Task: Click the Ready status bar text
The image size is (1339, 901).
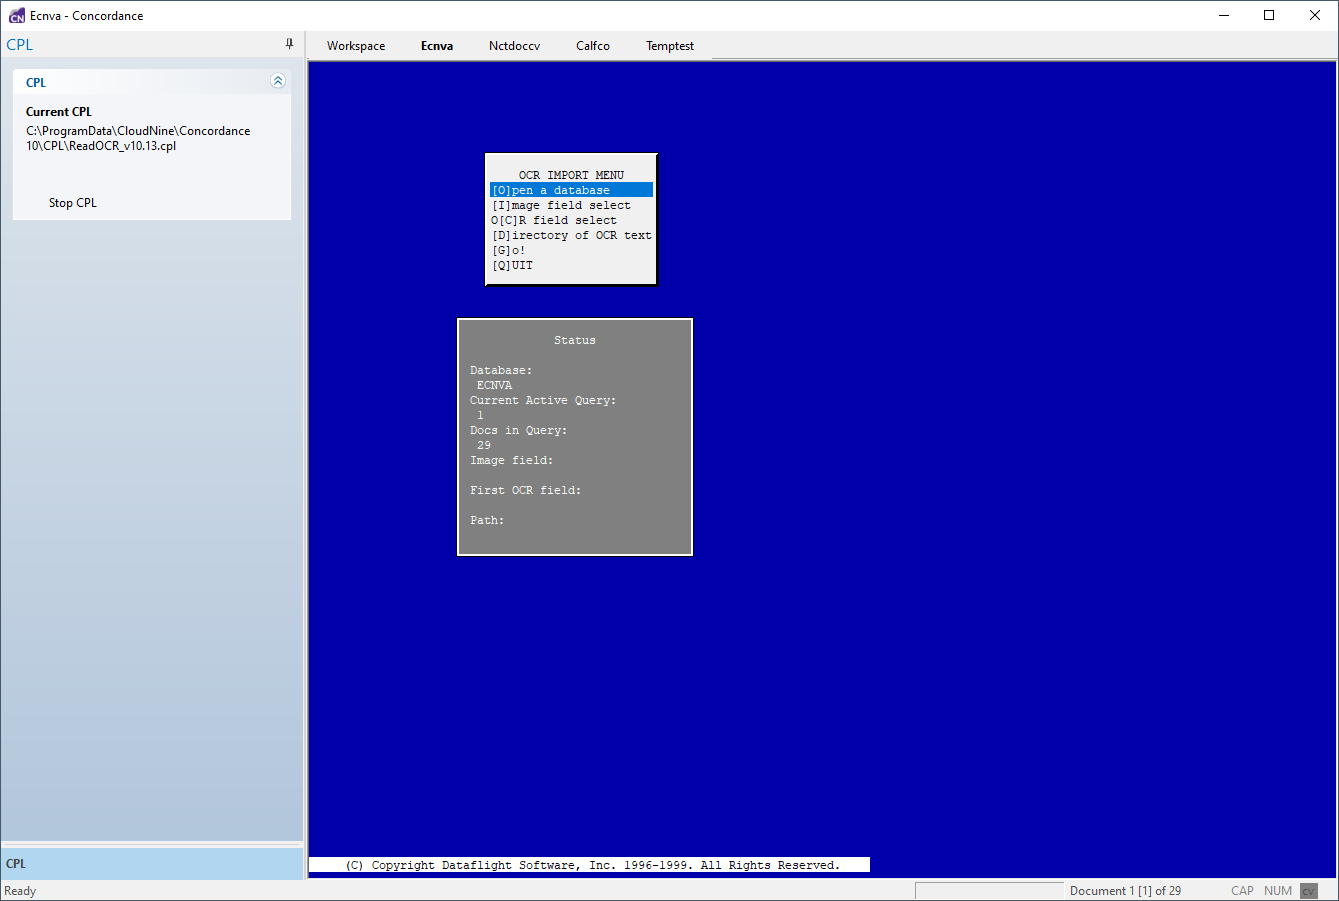Action: tap(20, 891)
